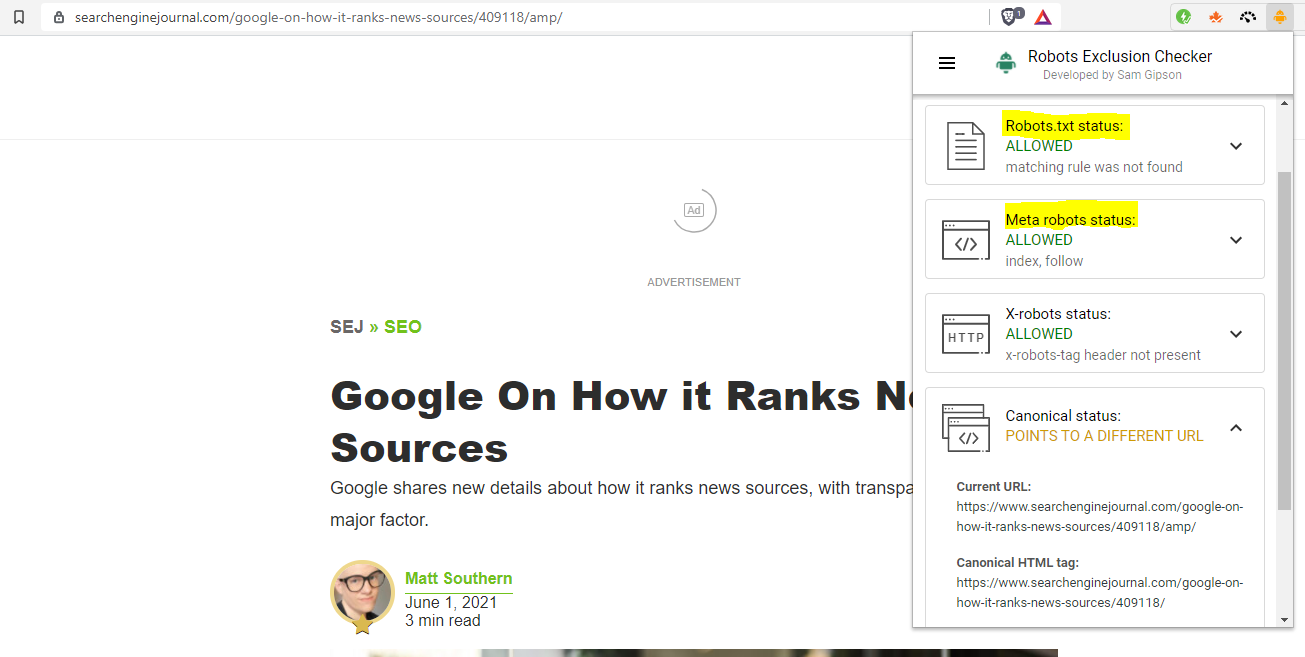This screenshot has width=1305, height=657.
Task: Open the orange maple leaf extension
Action: 1215,17
